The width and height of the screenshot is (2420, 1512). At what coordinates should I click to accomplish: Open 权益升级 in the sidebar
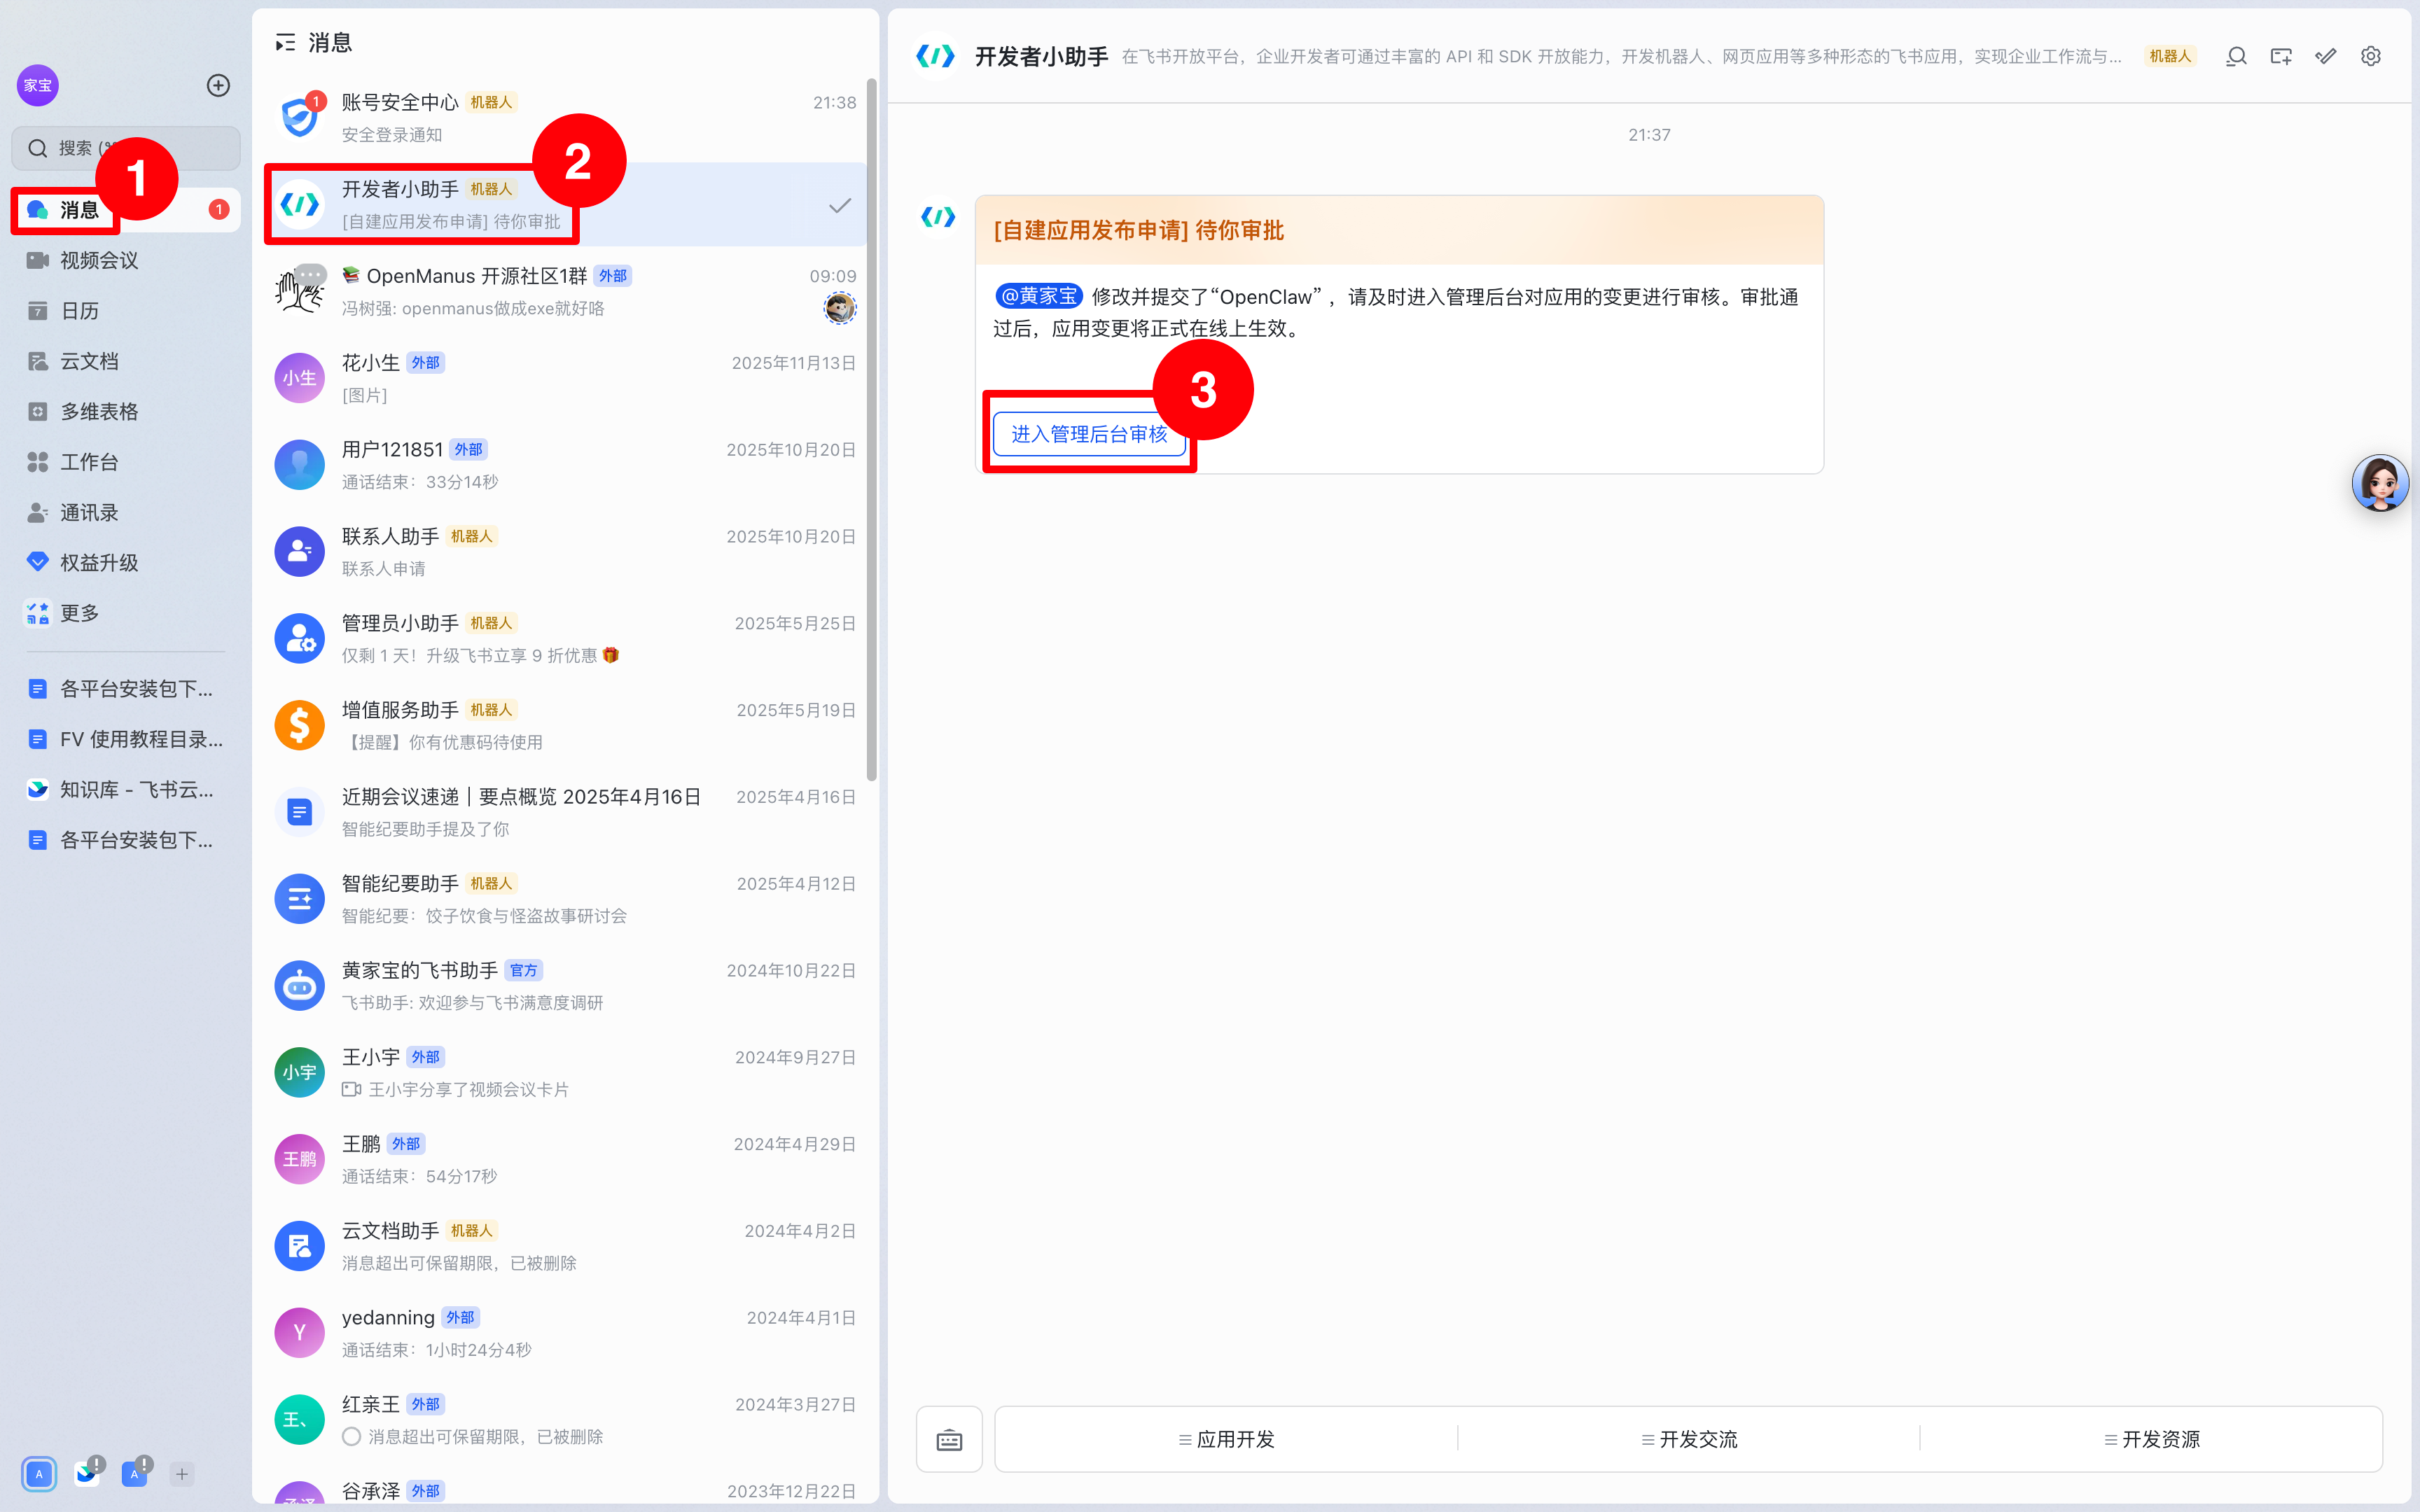tap(126, 563)
